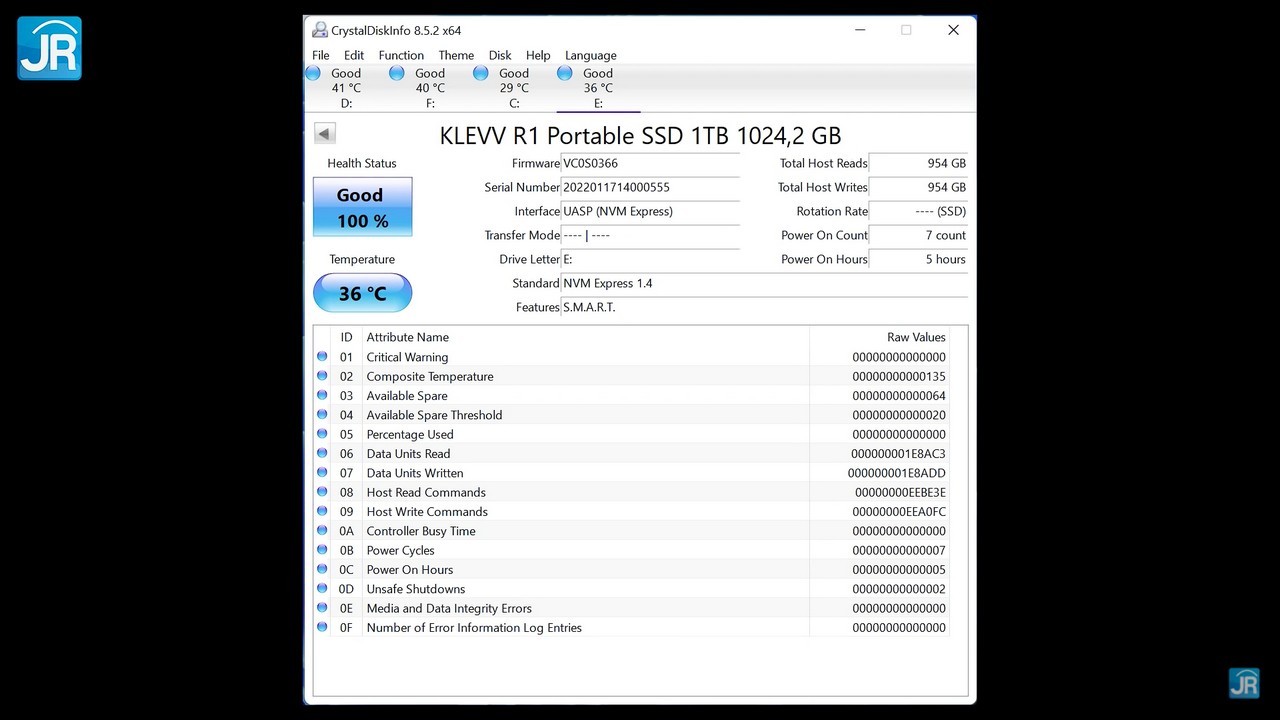
Task: Click the Serial Number field
Action: point(650,187)
